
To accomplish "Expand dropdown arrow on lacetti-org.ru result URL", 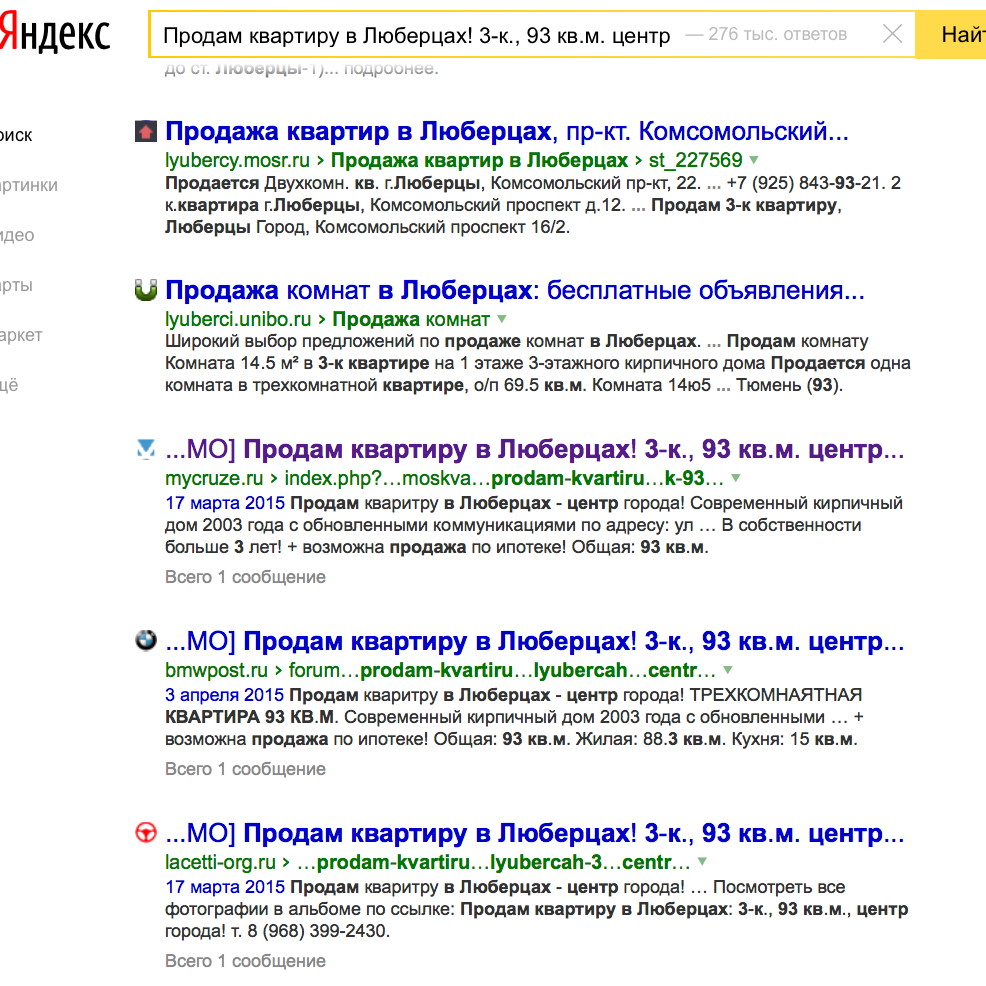I will tap(702, 862).
